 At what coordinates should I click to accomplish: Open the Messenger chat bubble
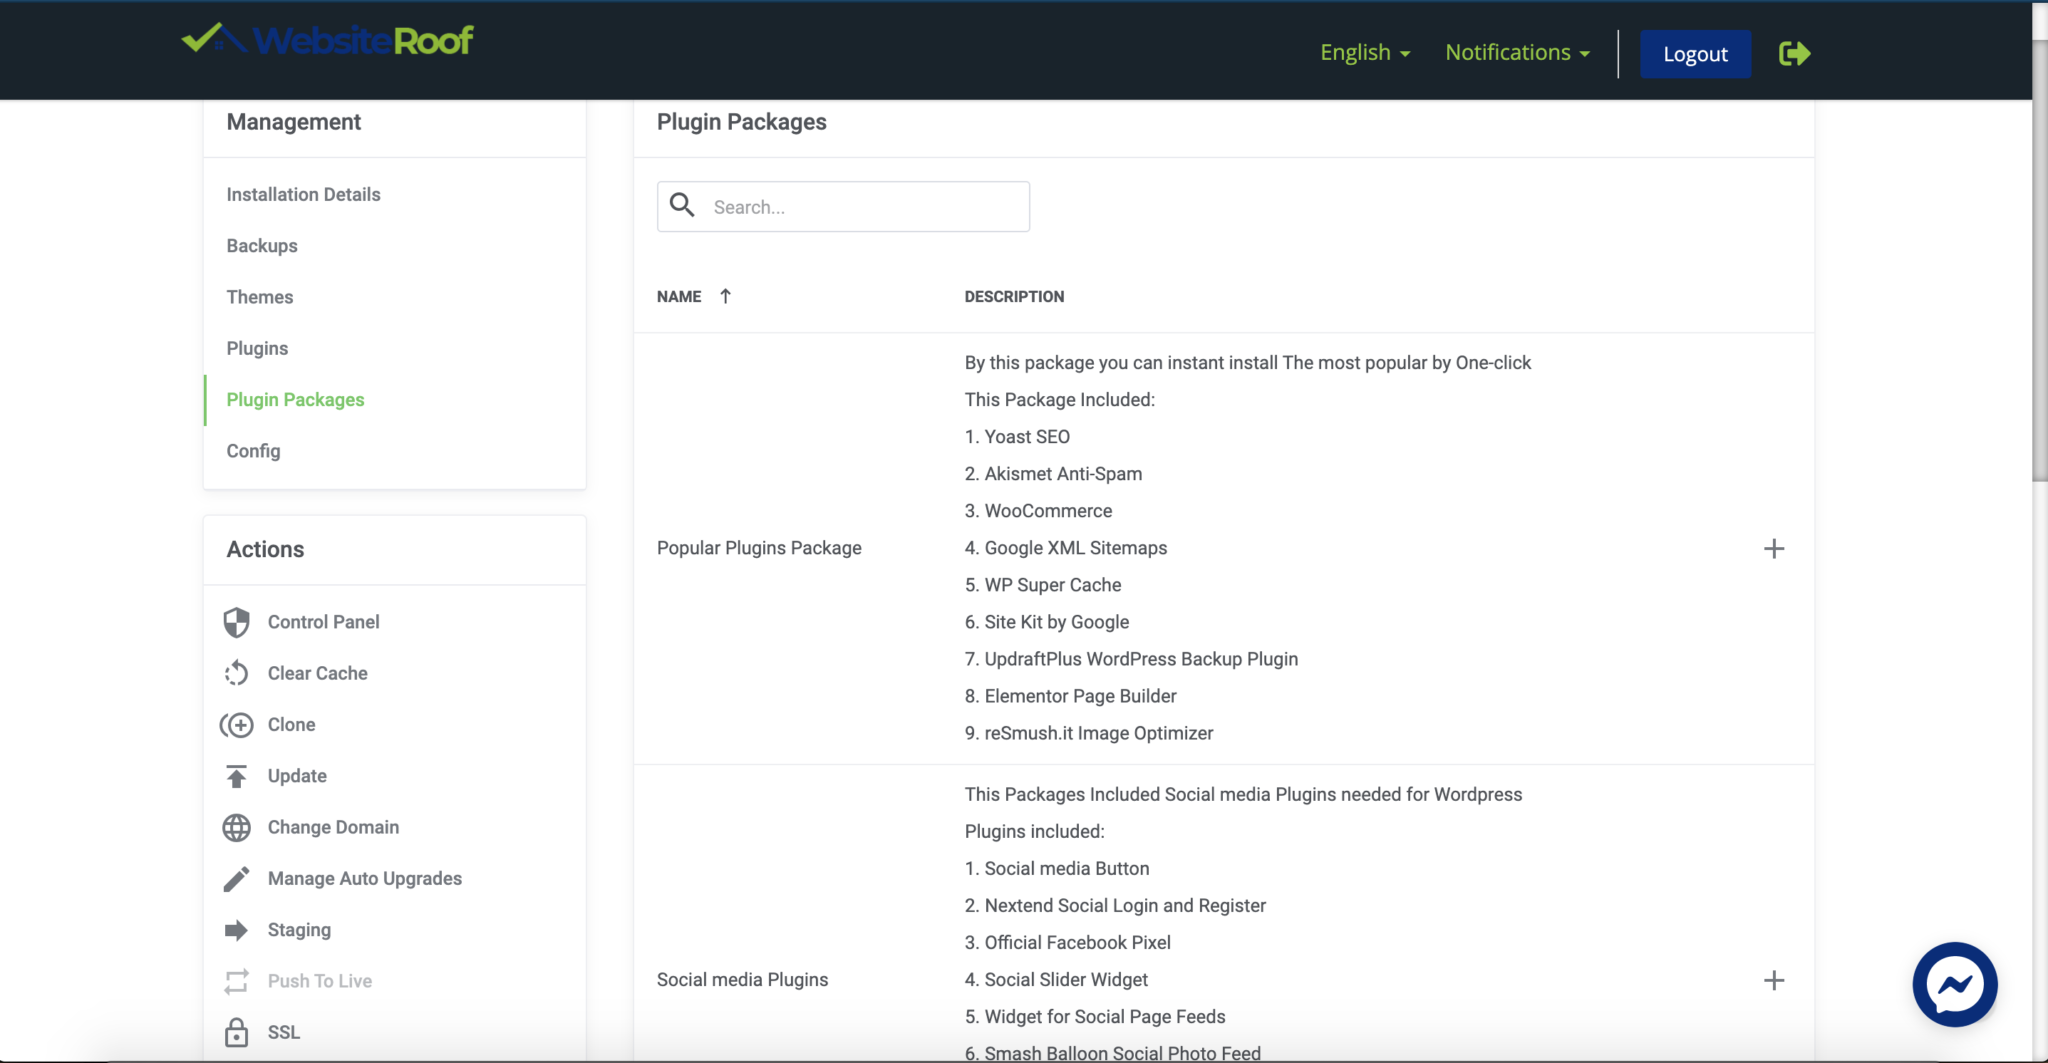(x=1955, y=984)
